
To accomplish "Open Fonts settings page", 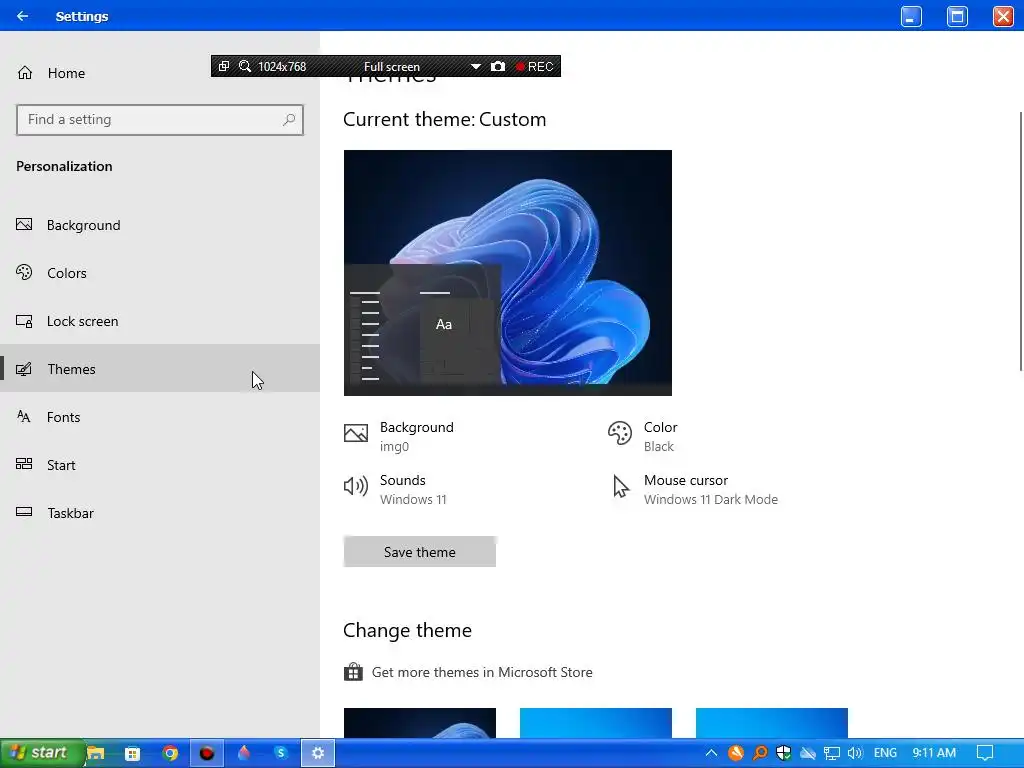I will (x=160, y=417).
